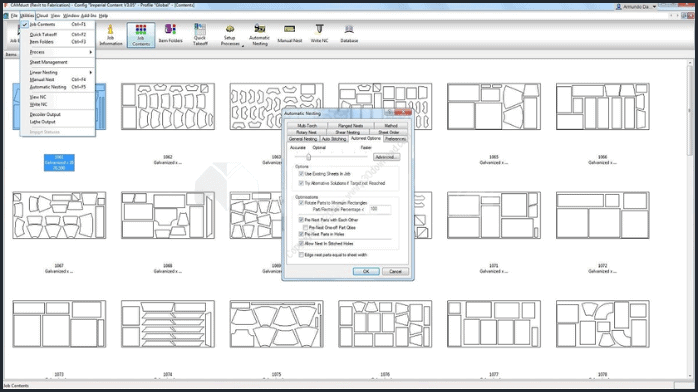Switch to Flanged Nests tab
Screen dimensions: 698x392
350,126
